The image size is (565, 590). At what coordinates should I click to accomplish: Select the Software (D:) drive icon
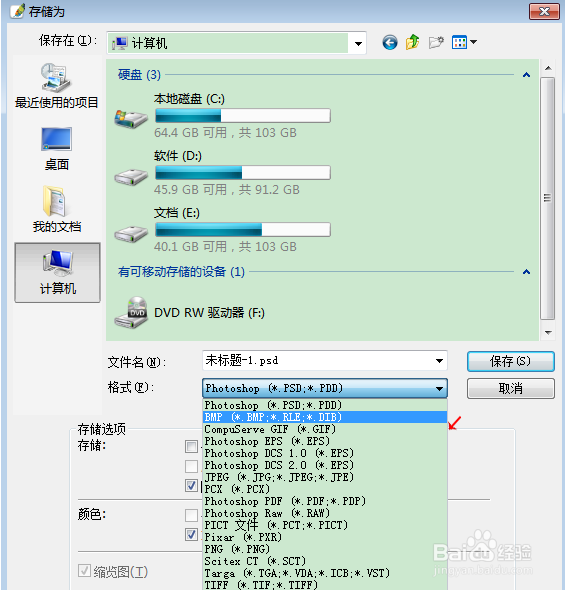pyautogui.click(x=131, y=176)
